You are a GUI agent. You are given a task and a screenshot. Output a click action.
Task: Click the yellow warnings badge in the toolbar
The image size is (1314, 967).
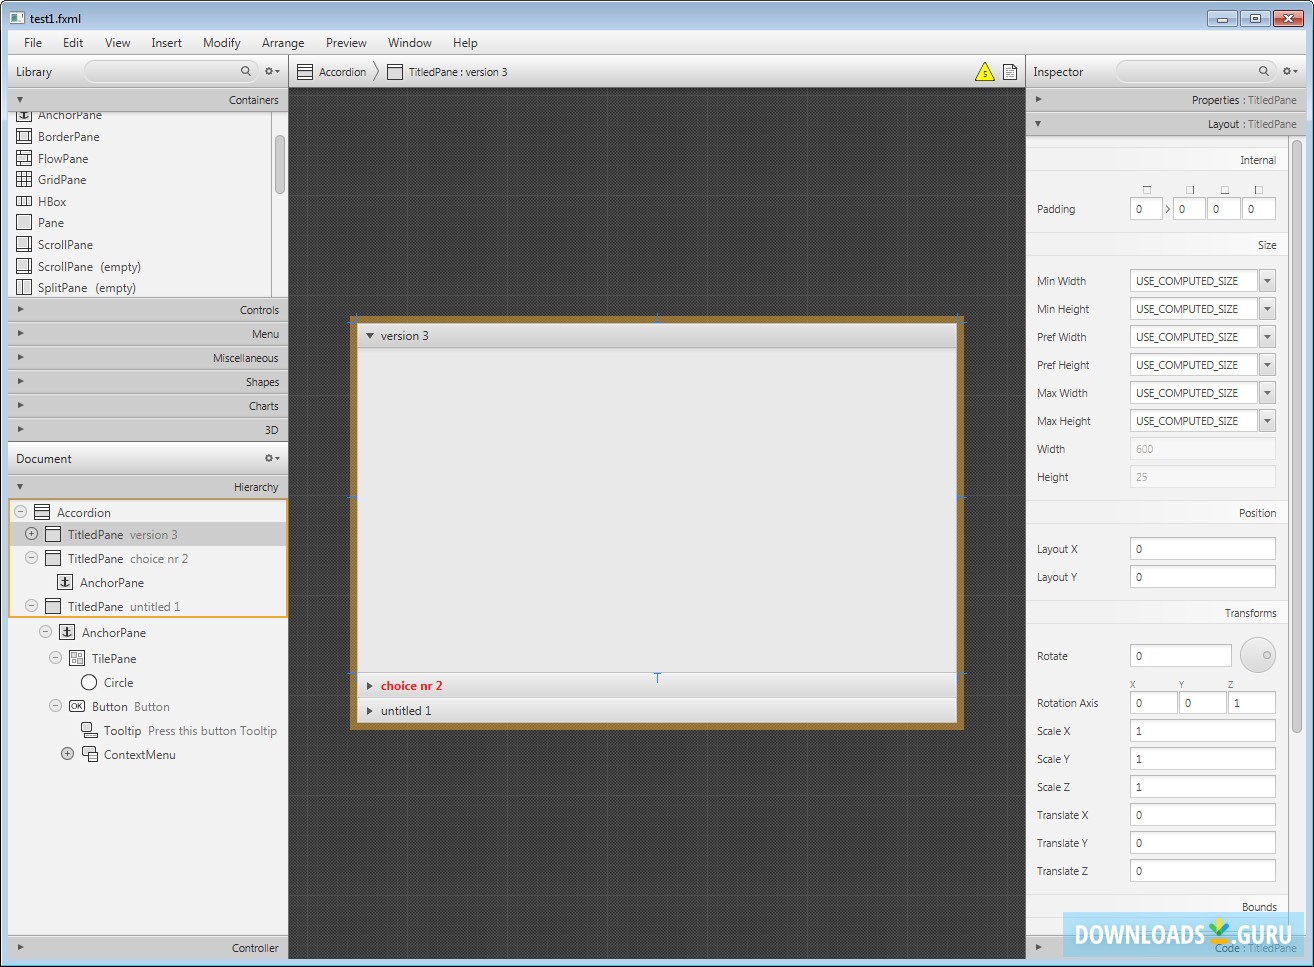click(x=984, y=71)
